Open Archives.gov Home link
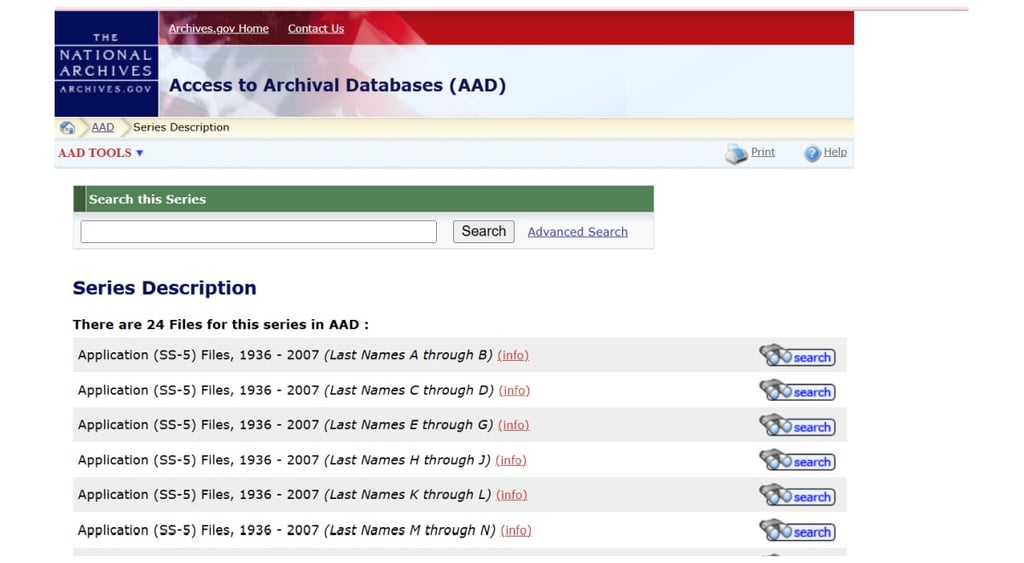This screenshot has width=1024, height=563. [x=218, y=29]
